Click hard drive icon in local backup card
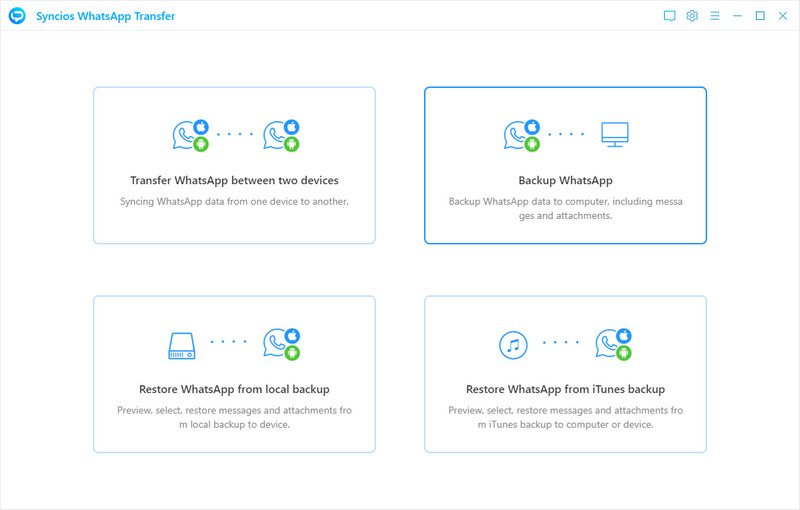800x510 pixels. [182, 346]
